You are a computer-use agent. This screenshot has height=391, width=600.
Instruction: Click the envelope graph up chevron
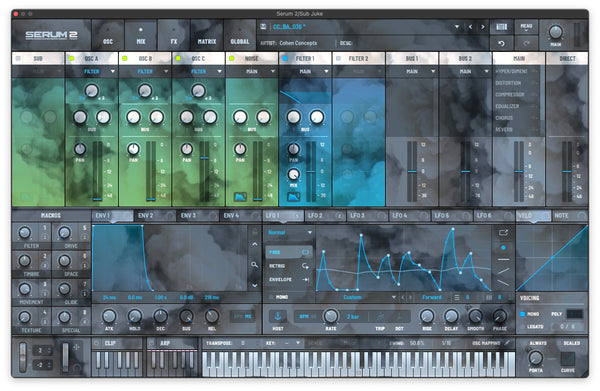point(254,244)
